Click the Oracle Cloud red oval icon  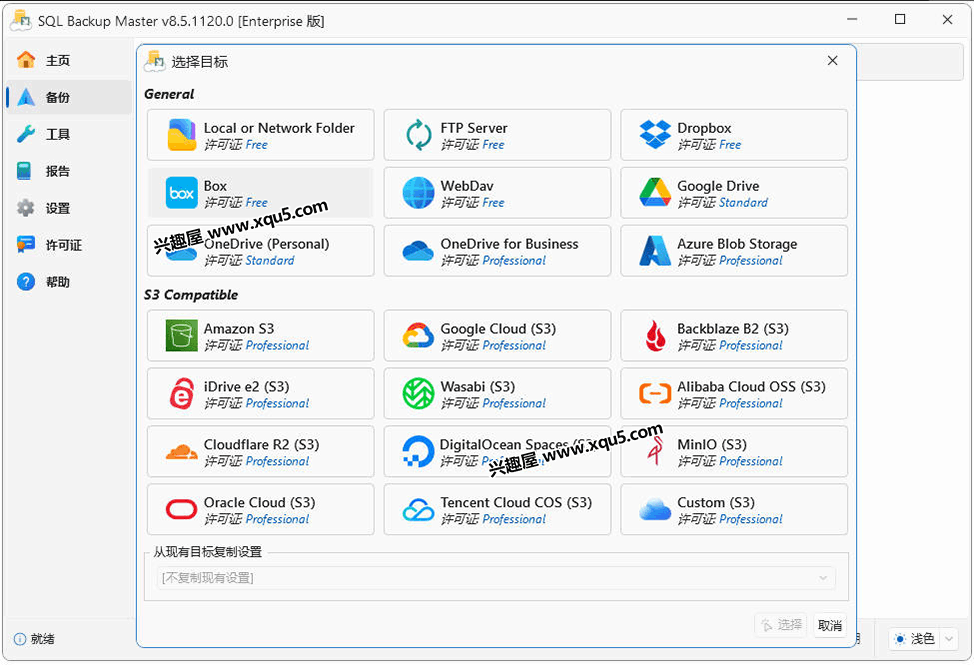coord(181,510)
